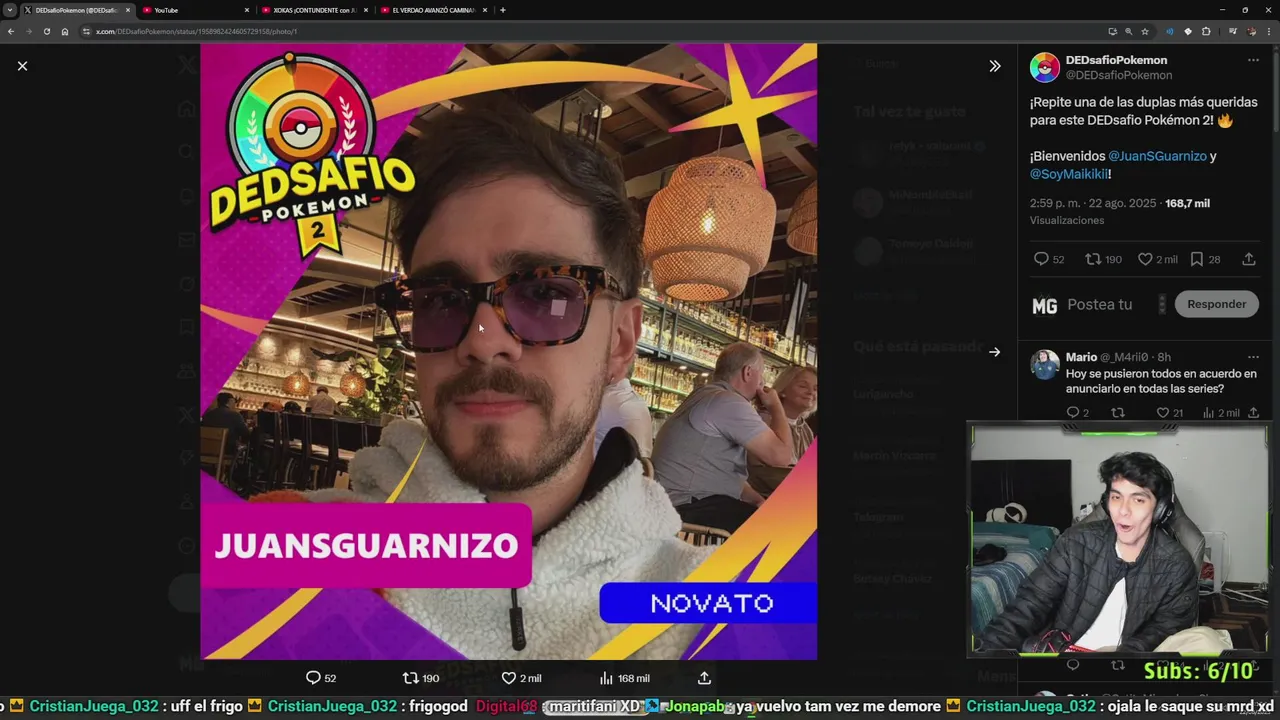The height and width of the screenshot is (720, 1280).
Task: Open more options on Mario's reply
Action: [x=1253, y=357]
